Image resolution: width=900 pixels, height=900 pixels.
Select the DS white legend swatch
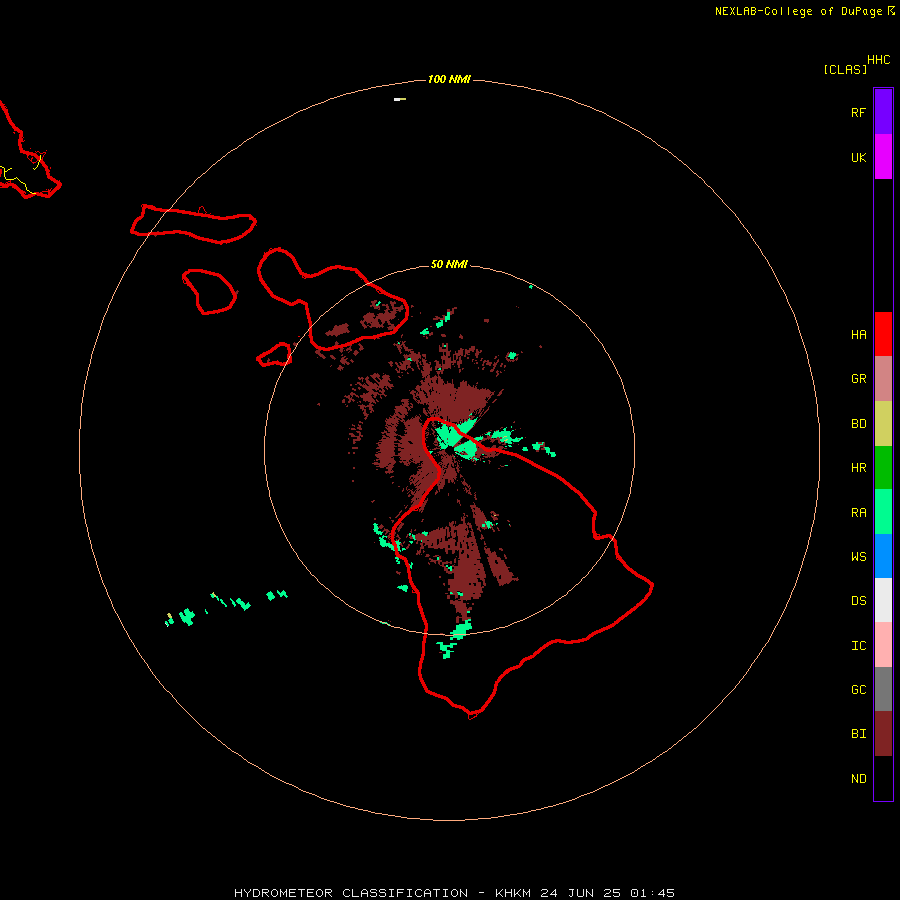pyautogui.click(x=883, y=600)
